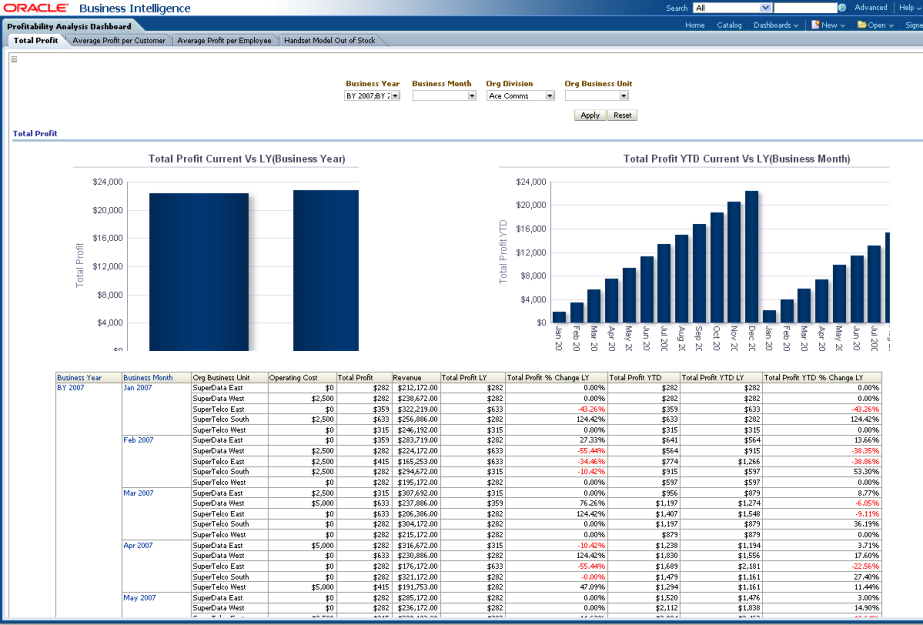This screenshot has height=625, width=923.
Task: Click the red -38.35% YTD change value
Action: (865, 451)
